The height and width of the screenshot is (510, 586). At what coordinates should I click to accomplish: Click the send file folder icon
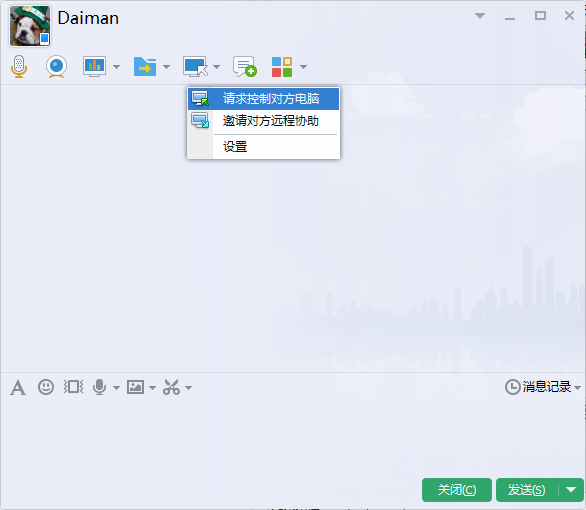pos(145,67)
